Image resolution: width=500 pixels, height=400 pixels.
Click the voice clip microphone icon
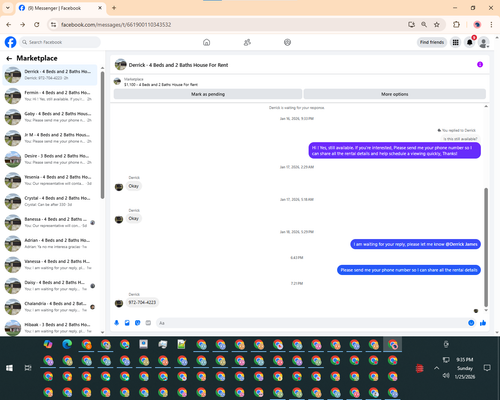[117, 323]
